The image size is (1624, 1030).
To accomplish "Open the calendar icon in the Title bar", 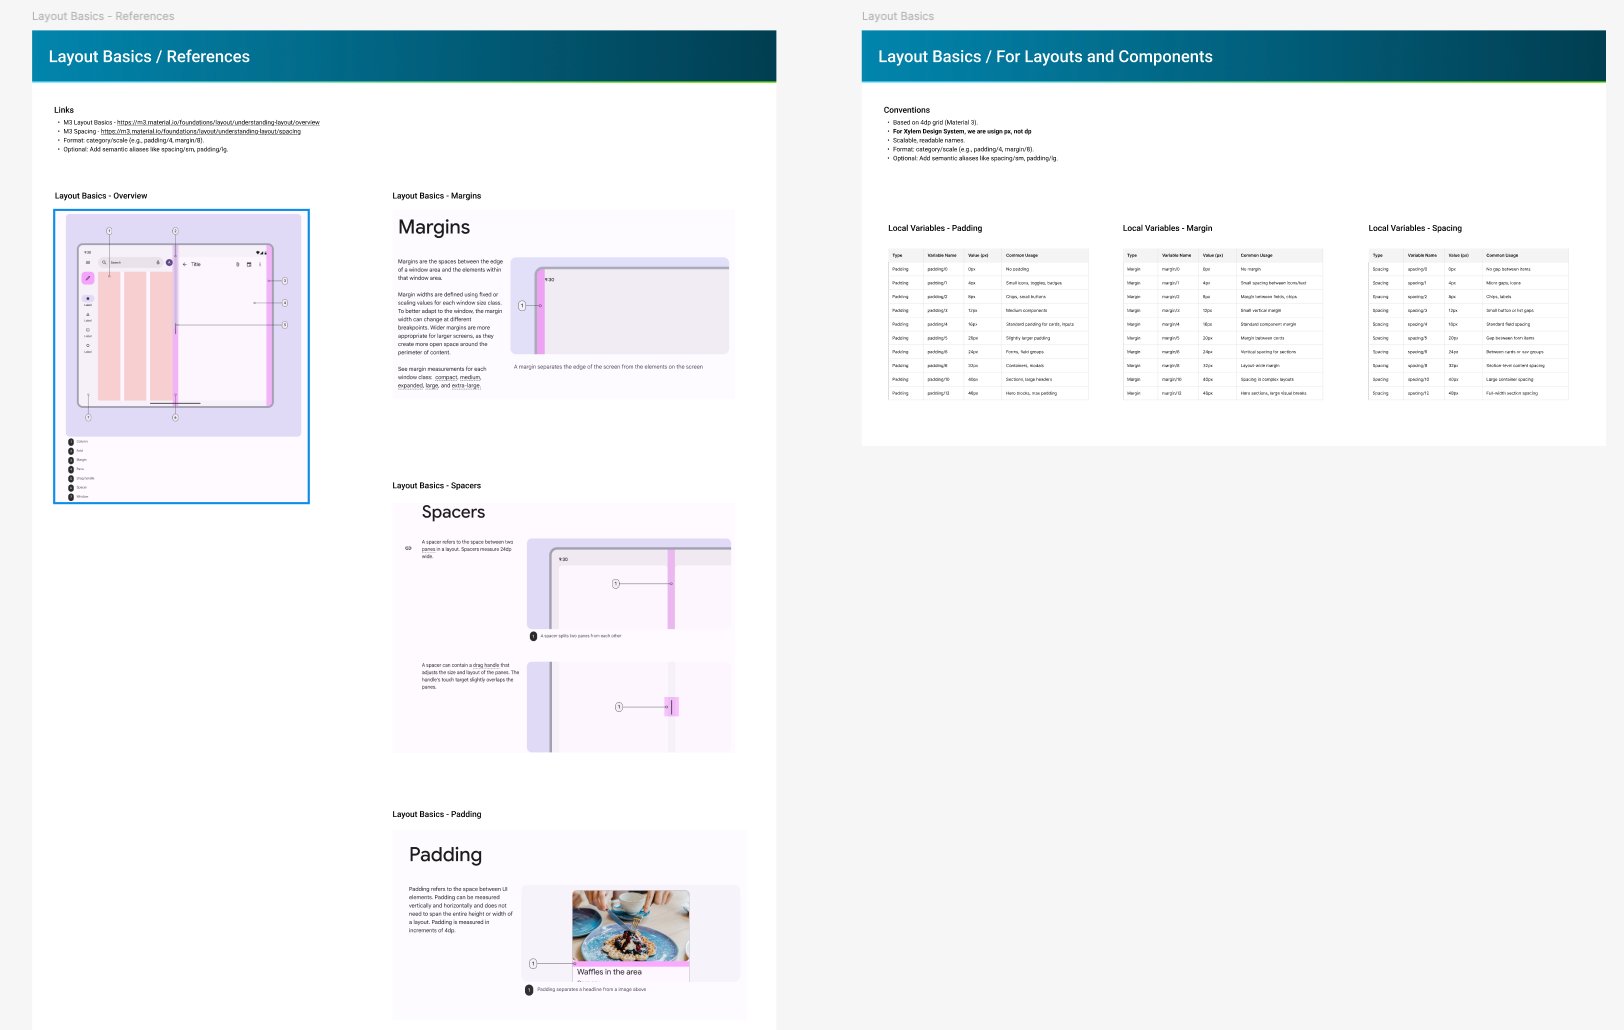I will [x=248, y=264].
